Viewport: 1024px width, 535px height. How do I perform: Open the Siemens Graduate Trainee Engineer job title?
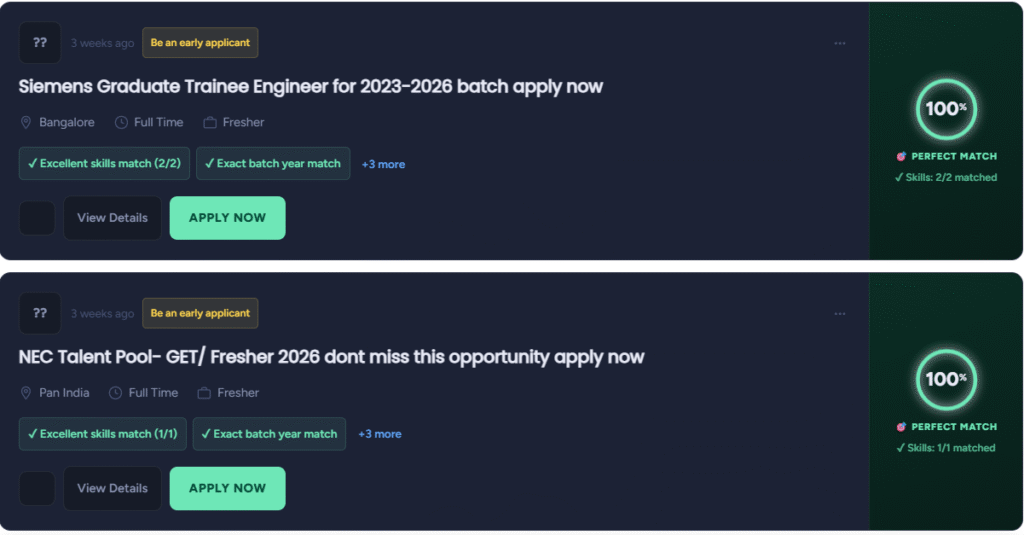click(x=311, y=86)
